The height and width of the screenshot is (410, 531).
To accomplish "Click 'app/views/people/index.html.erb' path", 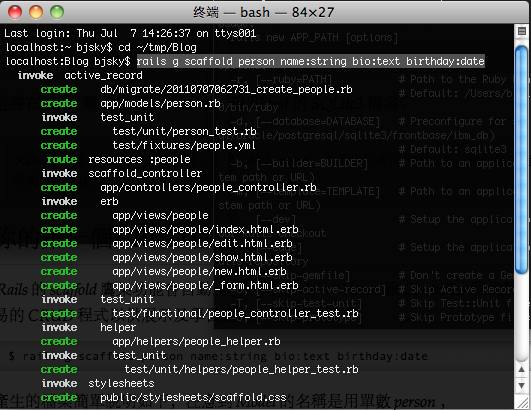I will (205, 230).
